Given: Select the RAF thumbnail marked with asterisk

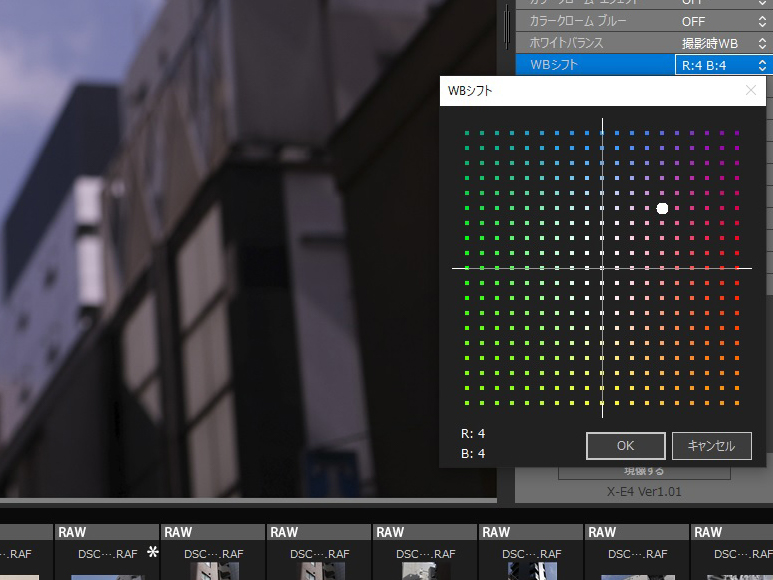Looking at the screenshot, I should [106, 552].
